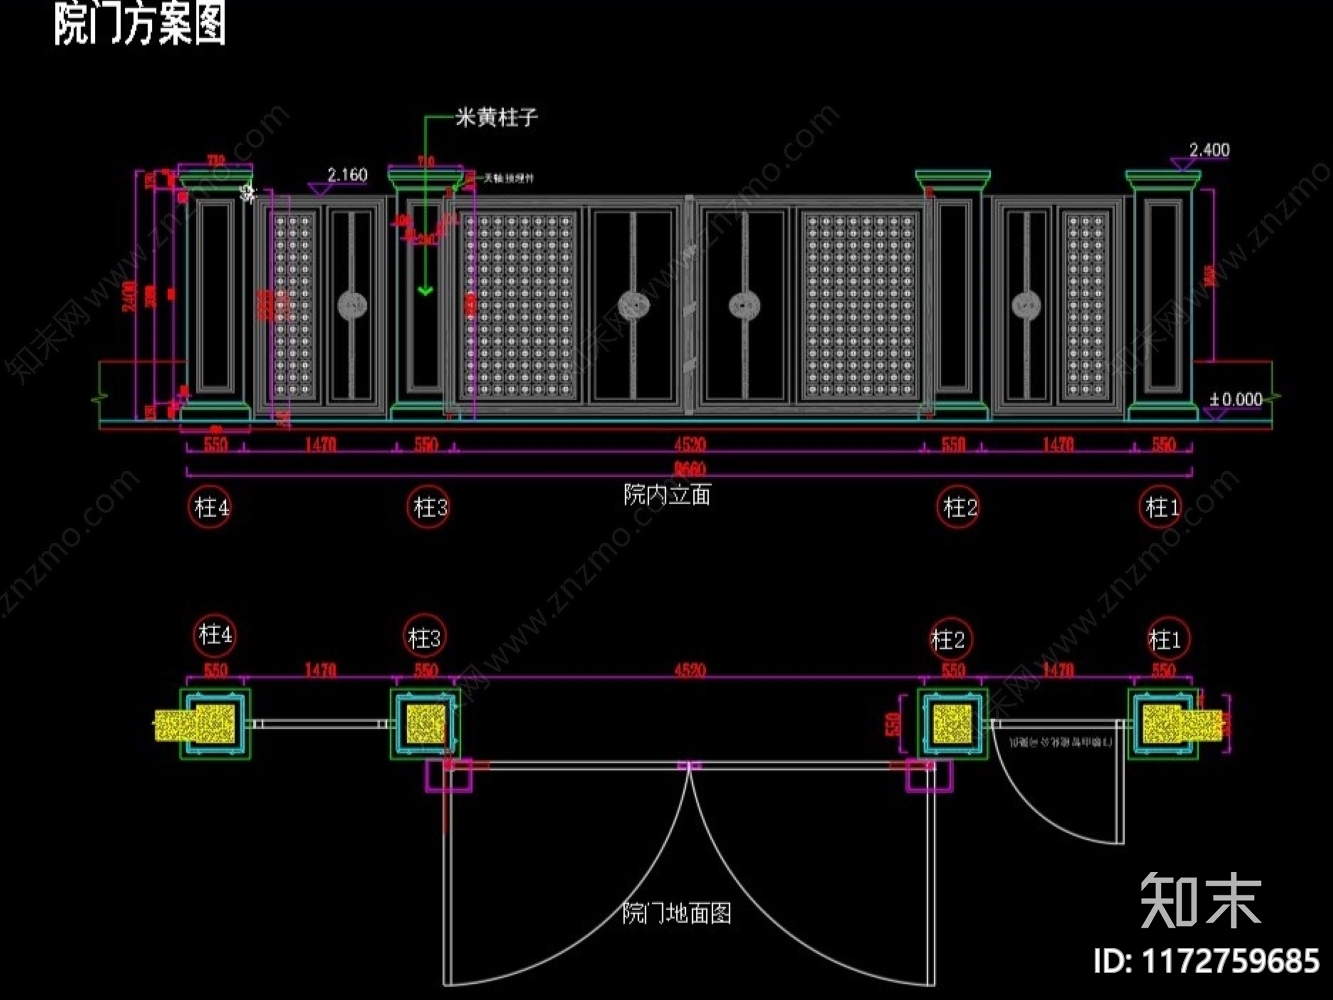Viewport: 1333px width, 1000px height.
Task: Select the 9660 overall length dimension
Action: pos(689,469)
